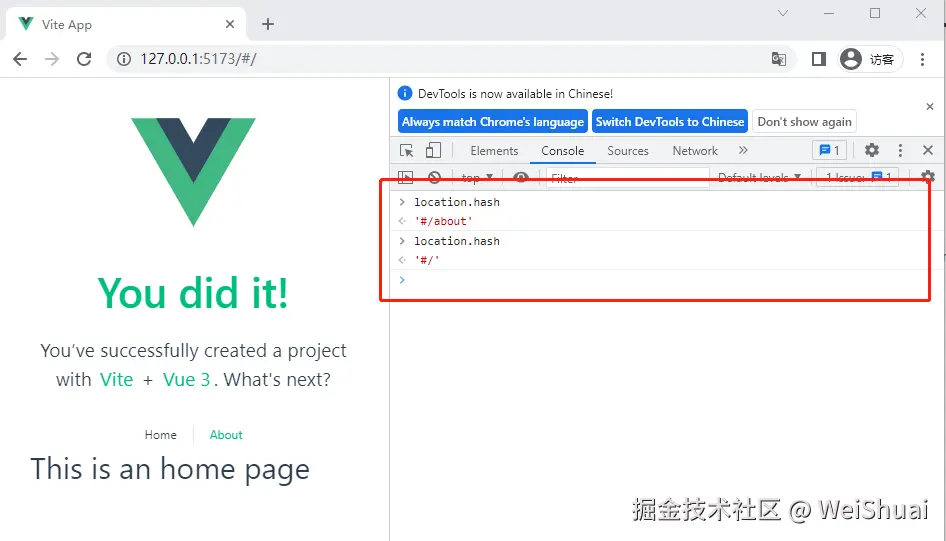Switch to the Network tab
The width and height of the screenshot is (946, 541).
point(695,151)
